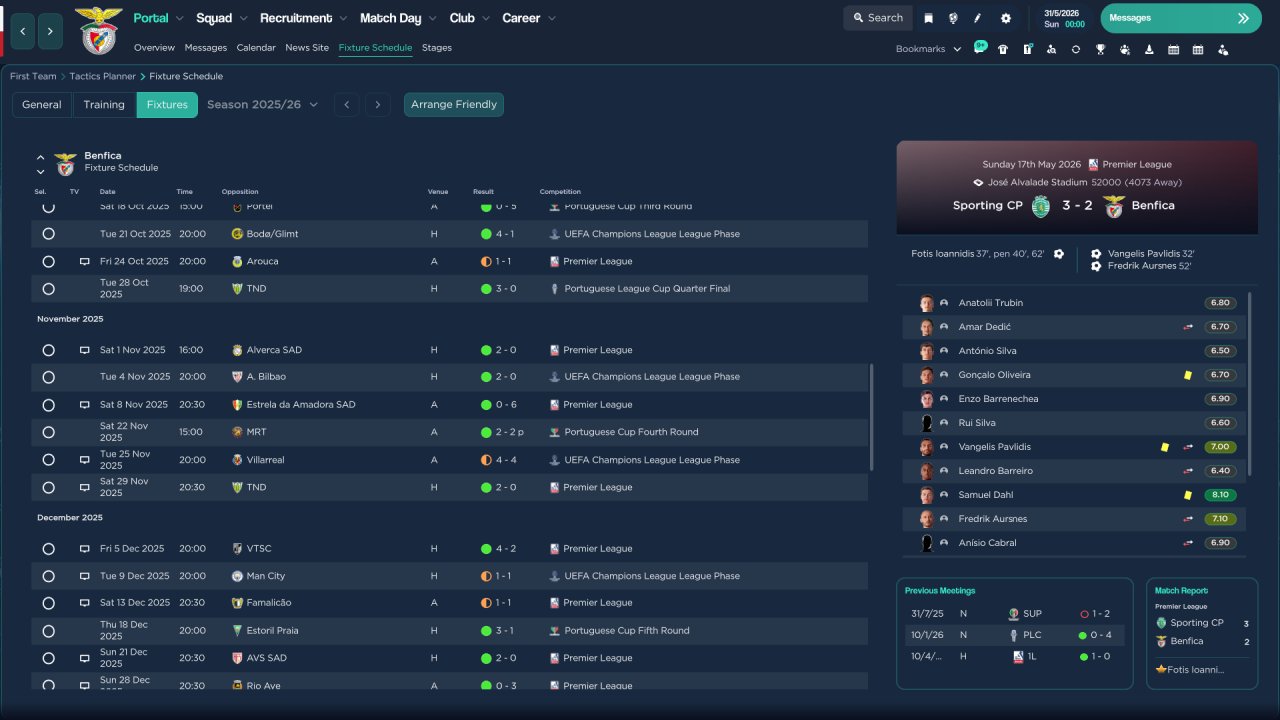The height and width of the screenshot is (720, 1280).
Task: Click the Benfica club crest in the header
Action: (x=98, y=30)
